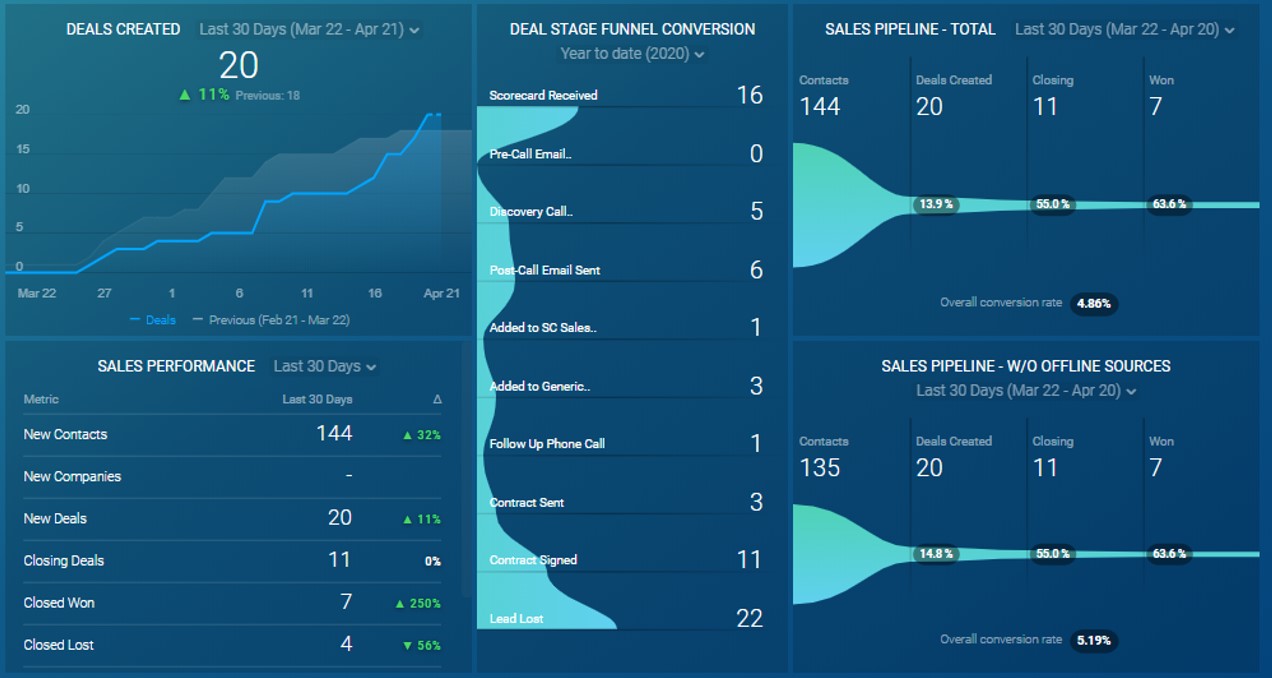
Task: Click the Lead Lost funnel stage
Action: (516, 619)
